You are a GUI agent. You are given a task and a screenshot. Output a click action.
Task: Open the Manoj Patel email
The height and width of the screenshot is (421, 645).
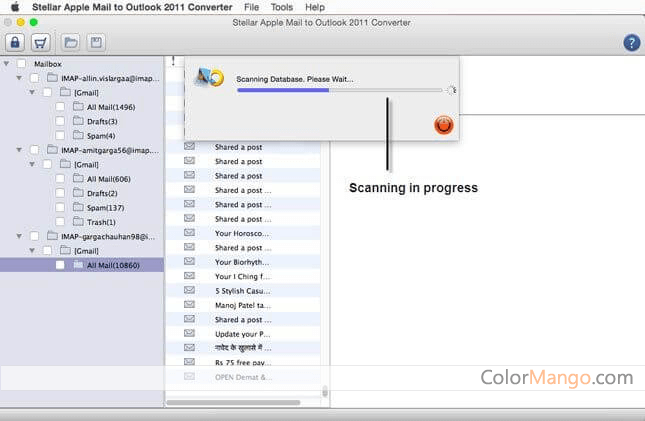(x=239, y=305)
